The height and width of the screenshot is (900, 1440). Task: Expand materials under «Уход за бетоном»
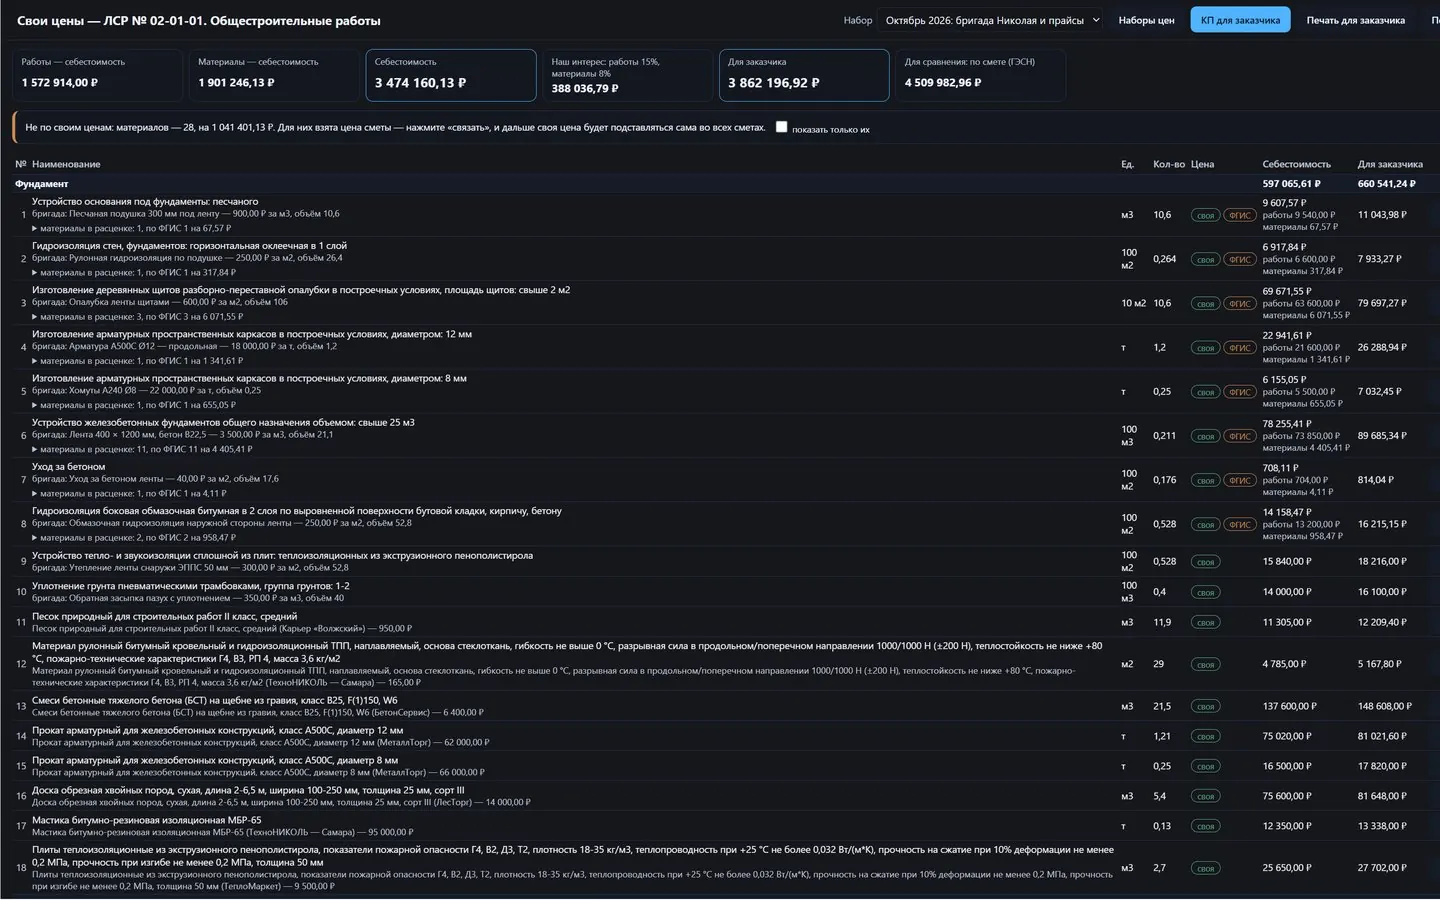click(129, 493)
